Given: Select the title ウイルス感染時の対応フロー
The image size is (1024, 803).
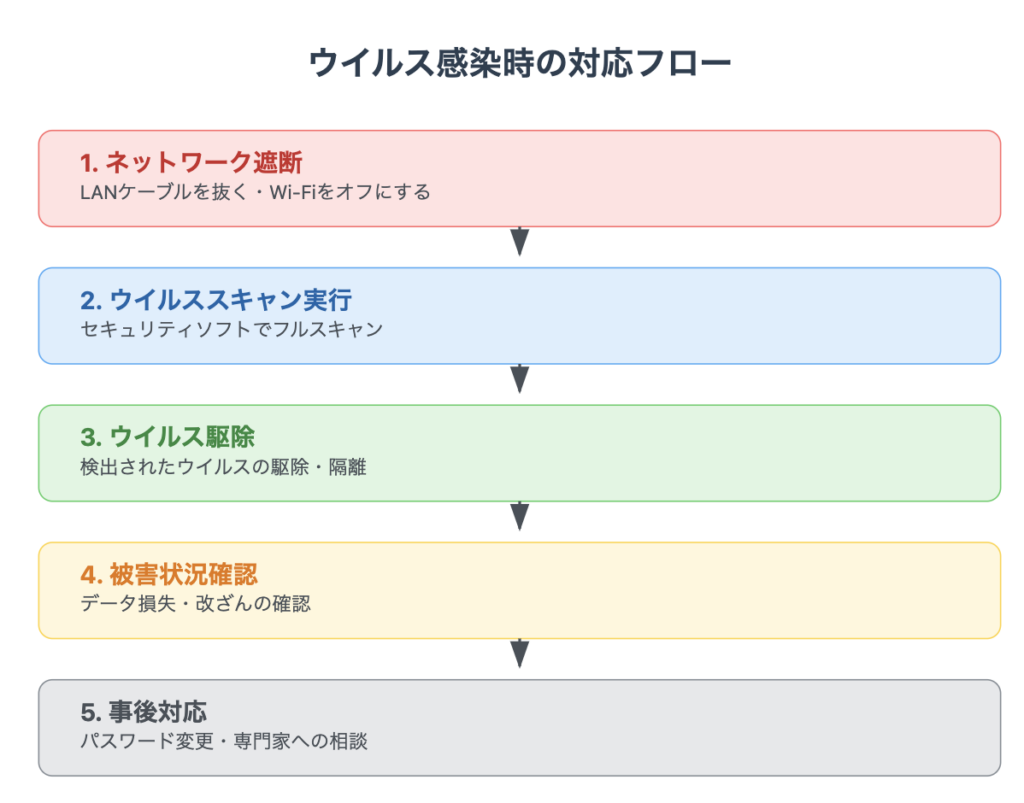Looking at the screenshot, I should tap(519, 63).
